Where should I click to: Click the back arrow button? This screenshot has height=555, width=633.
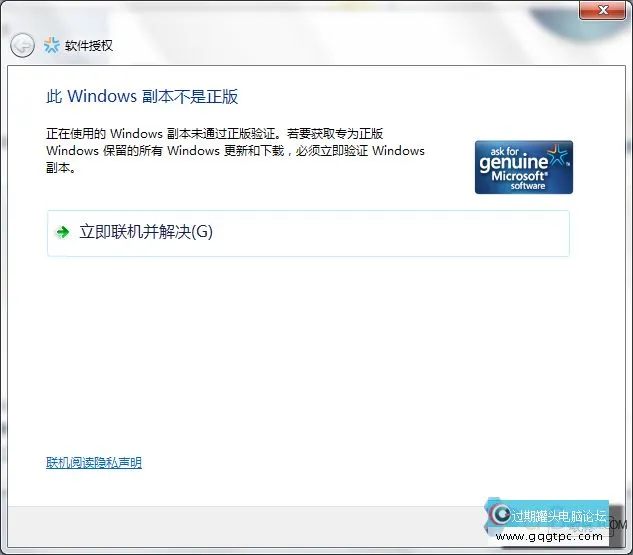22,45
